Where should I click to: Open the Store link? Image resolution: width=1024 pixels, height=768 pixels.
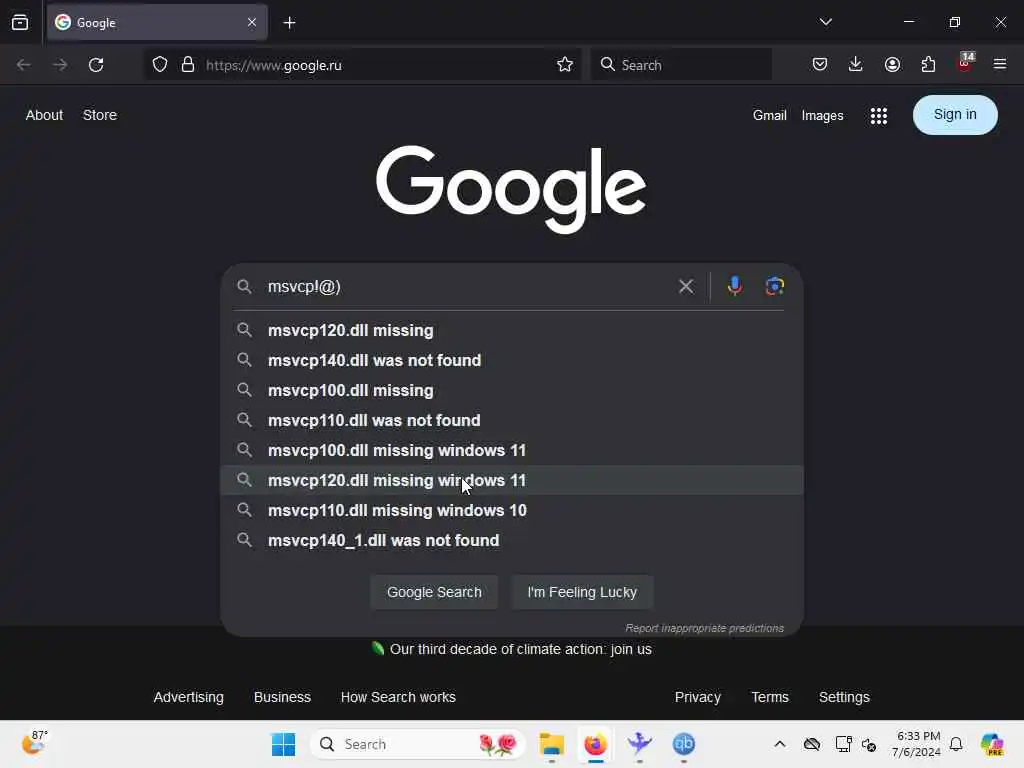(x=100, y=115)
